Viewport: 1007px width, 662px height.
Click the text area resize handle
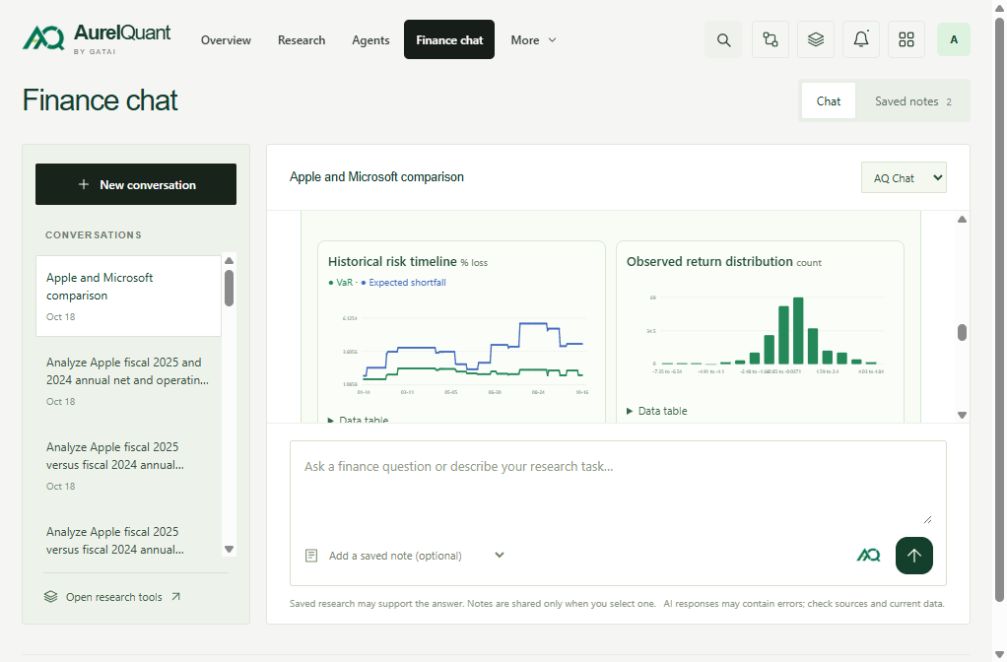pyautogui.click(x=927, y=519)
